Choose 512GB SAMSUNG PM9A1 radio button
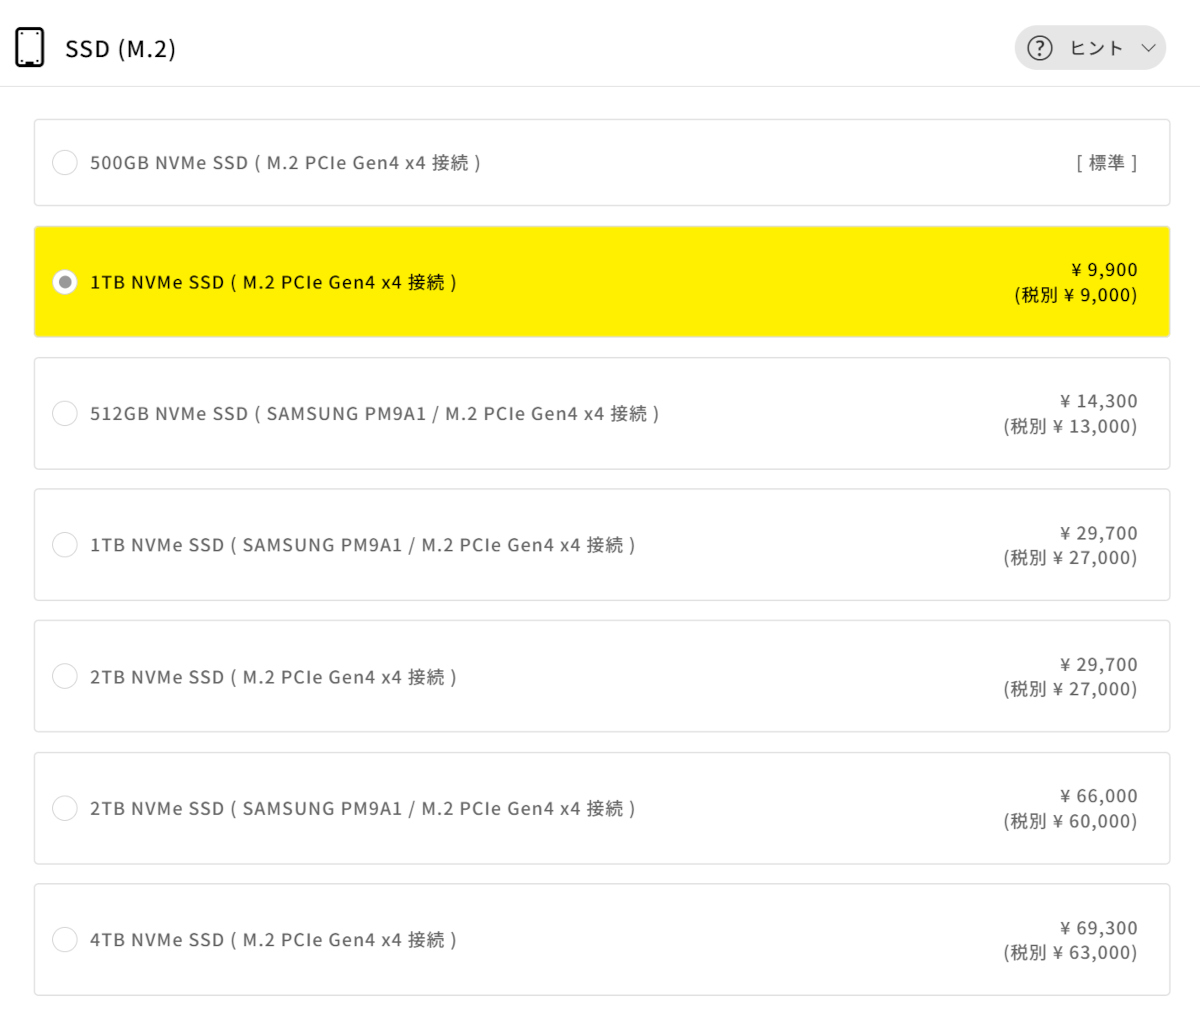The image size is (1200, 1033). pyautogui.click(x=65, y=413)
